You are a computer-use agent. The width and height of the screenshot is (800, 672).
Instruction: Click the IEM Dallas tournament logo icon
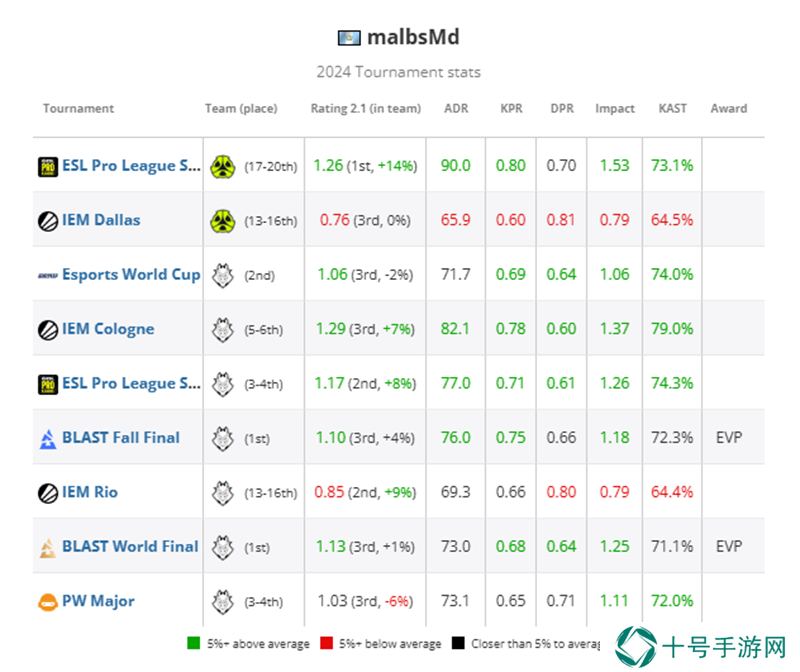(x=48, y=221)
